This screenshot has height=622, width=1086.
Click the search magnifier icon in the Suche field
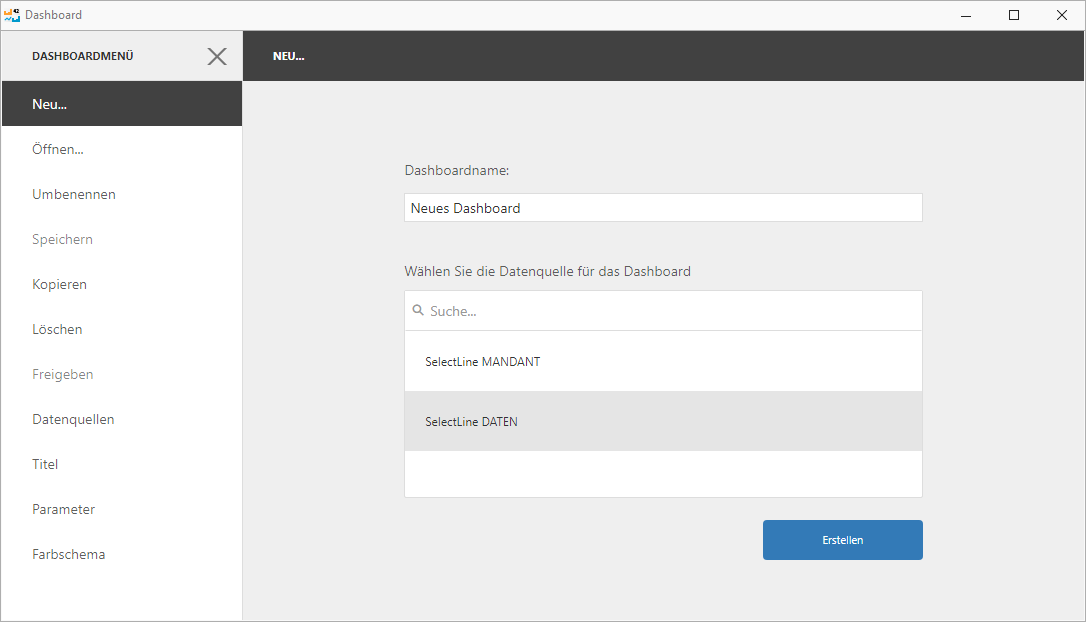[x=418, y=310]
